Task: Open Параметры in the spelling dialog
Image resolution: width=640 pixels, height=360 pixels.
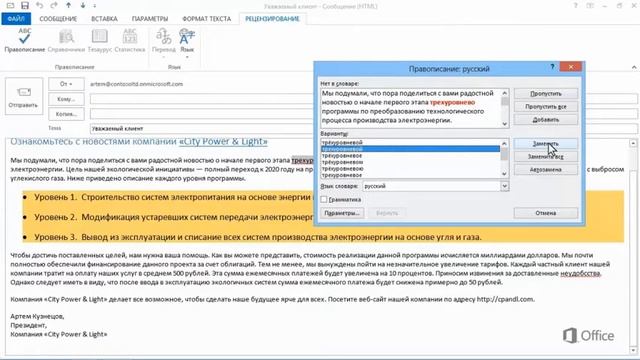Action: (342, 213)
